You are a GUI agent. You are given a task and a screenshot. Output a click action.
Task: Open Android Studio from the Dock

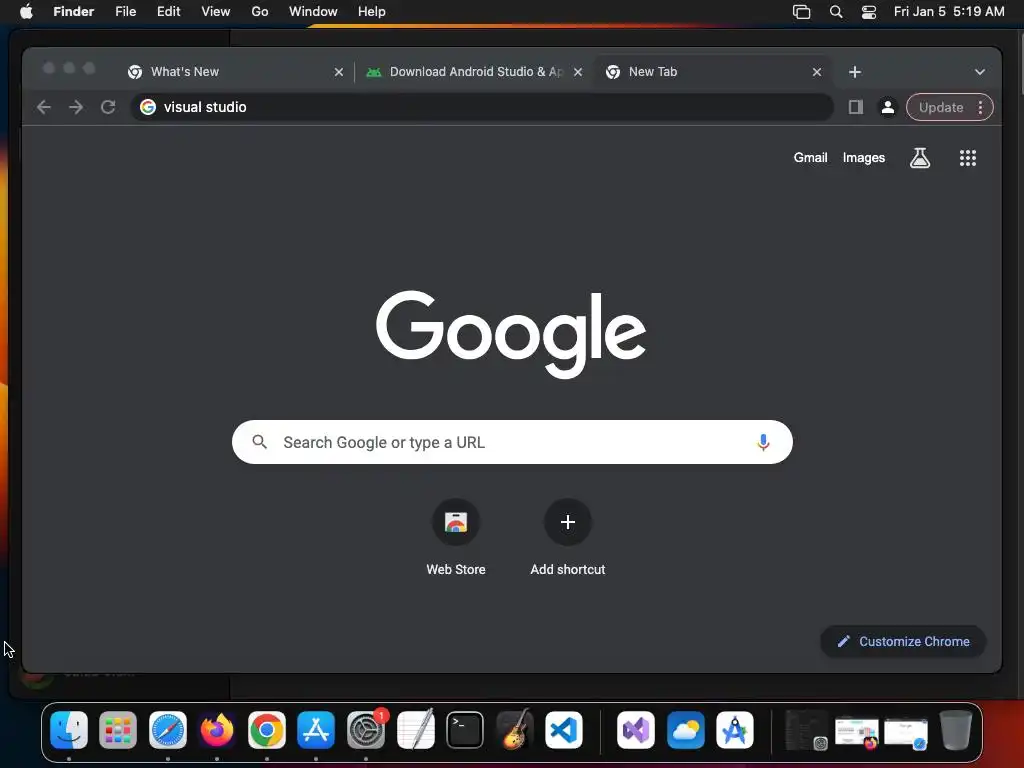coord(735,729)
